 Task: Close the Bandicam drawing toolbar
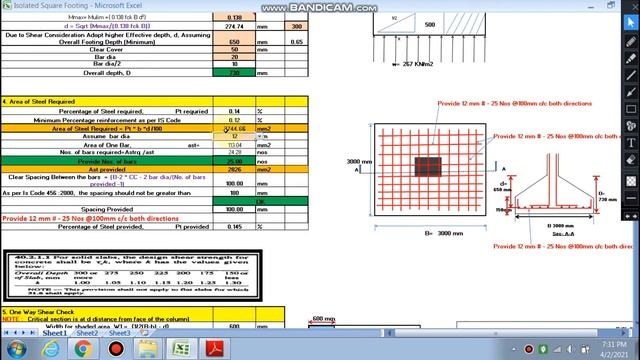pos(635,6)
